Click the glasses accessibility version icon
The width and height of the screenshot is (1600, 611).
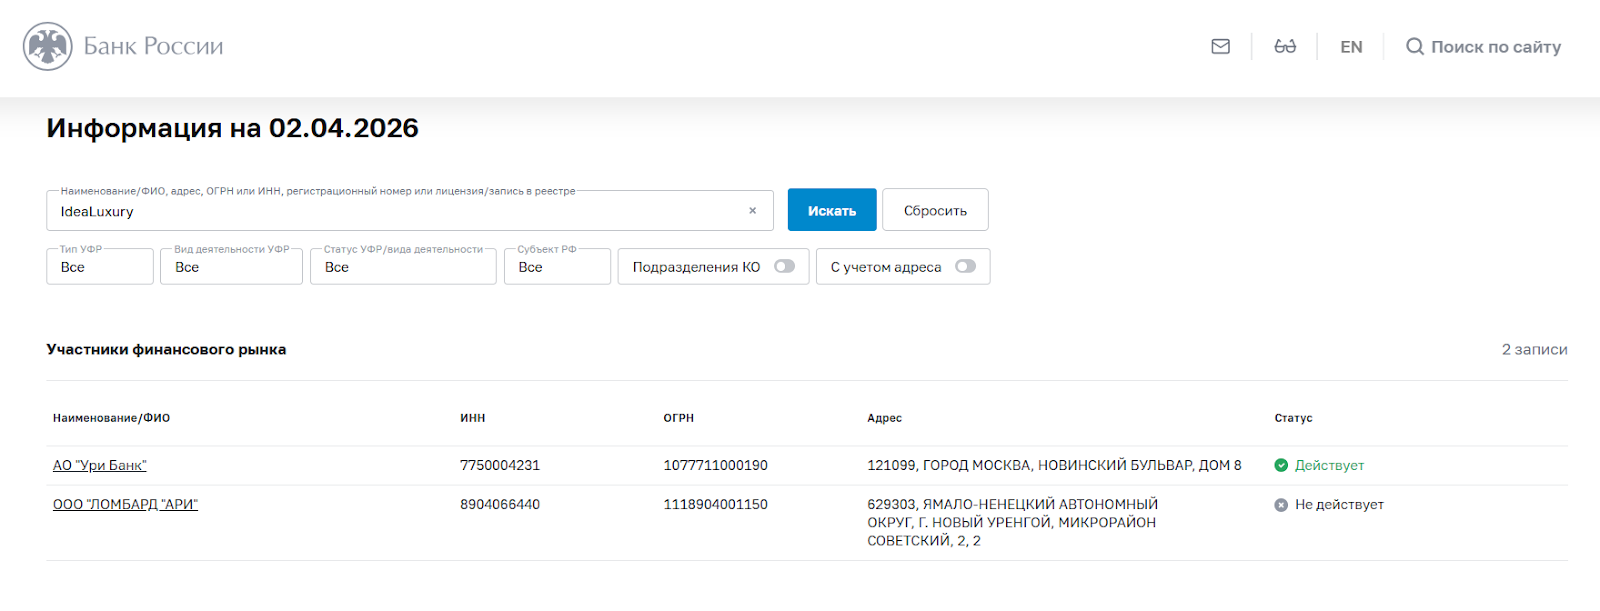(x=1285, y=46)
